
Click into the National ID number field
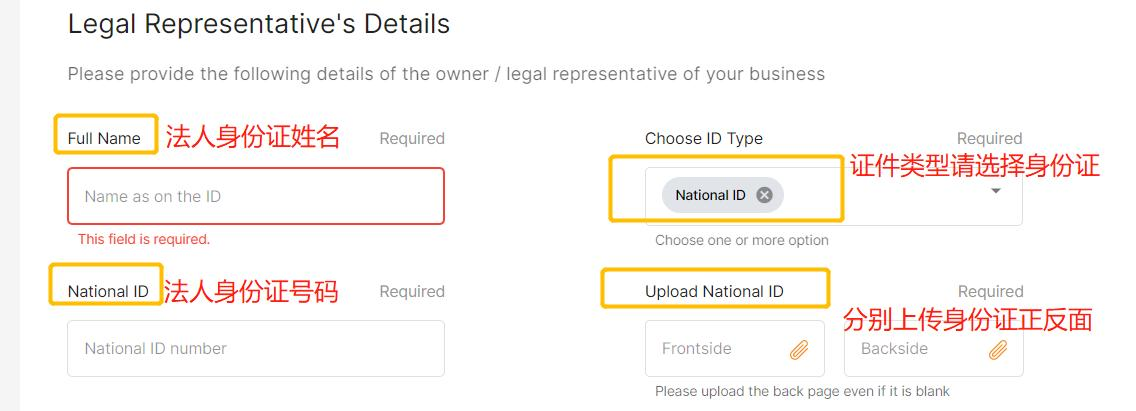[x=255, y=348]
